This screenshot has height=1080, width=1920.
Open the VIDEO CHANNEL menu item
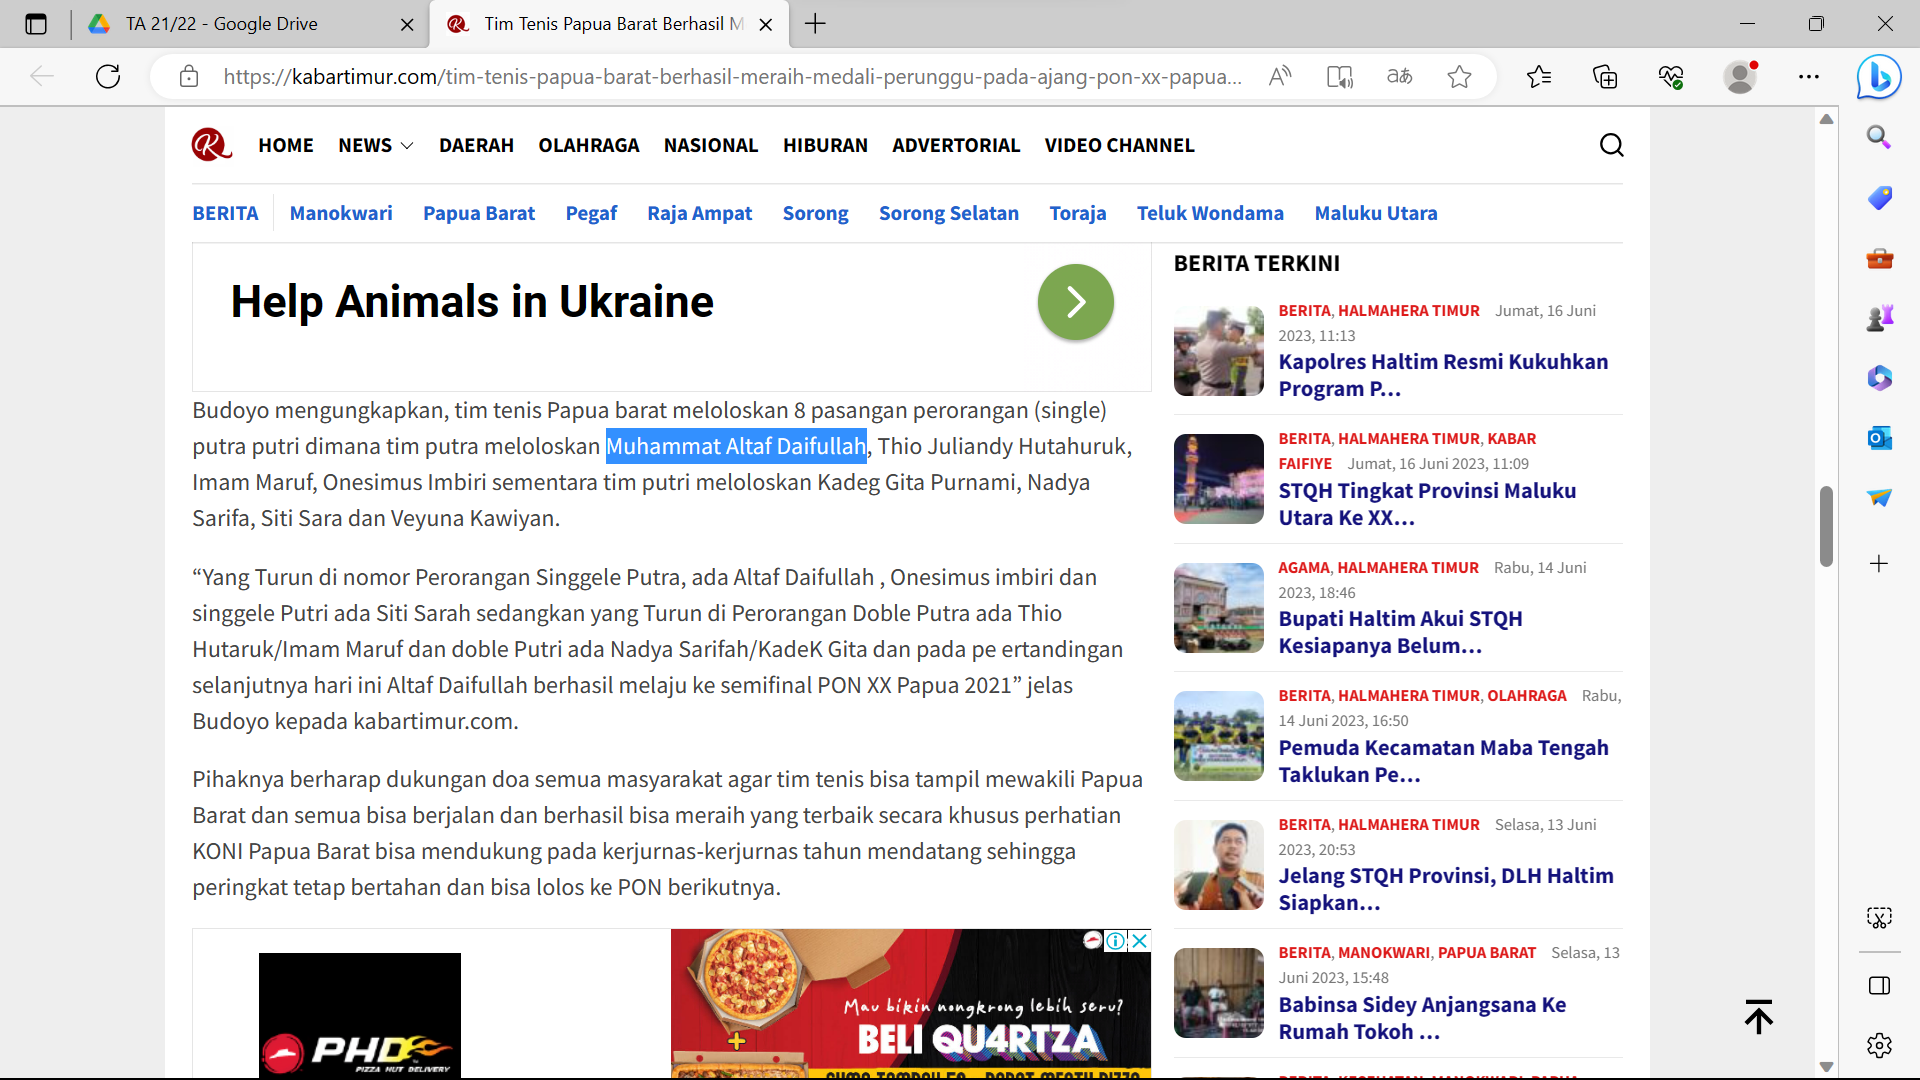[x=1119, y=145]
